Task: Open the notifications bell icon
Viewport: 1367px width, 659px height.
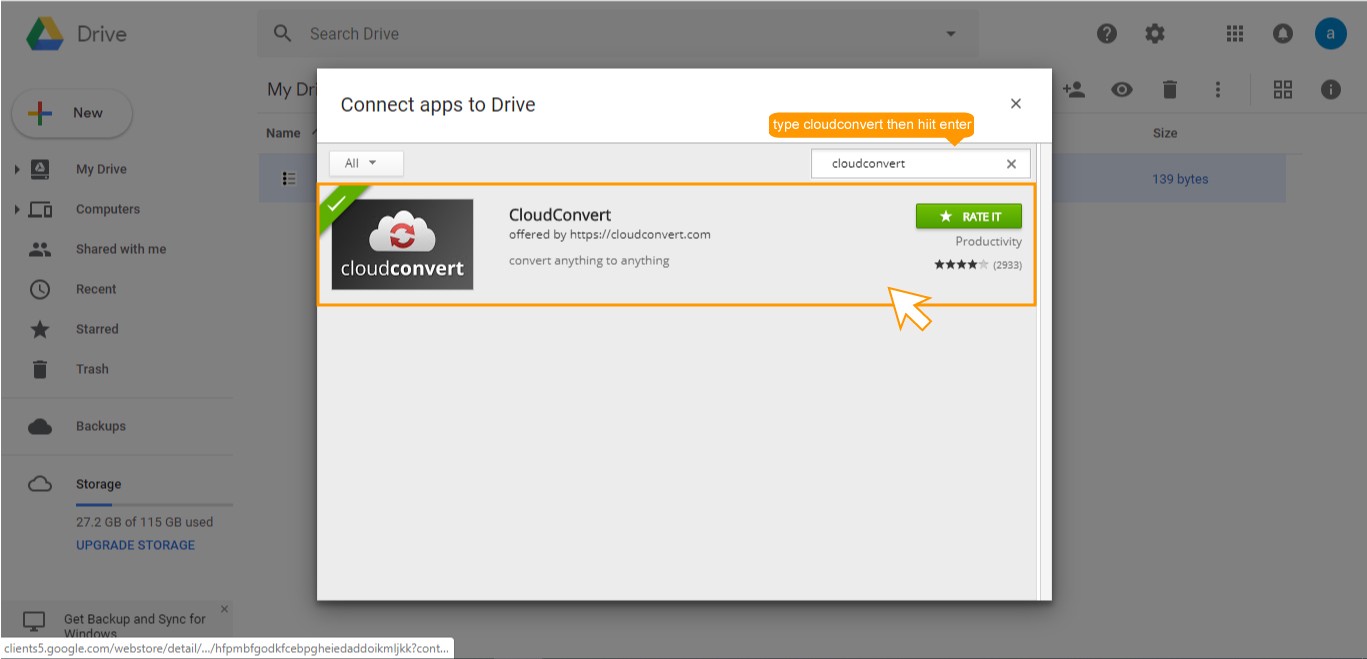Action: coord(1282,33)
